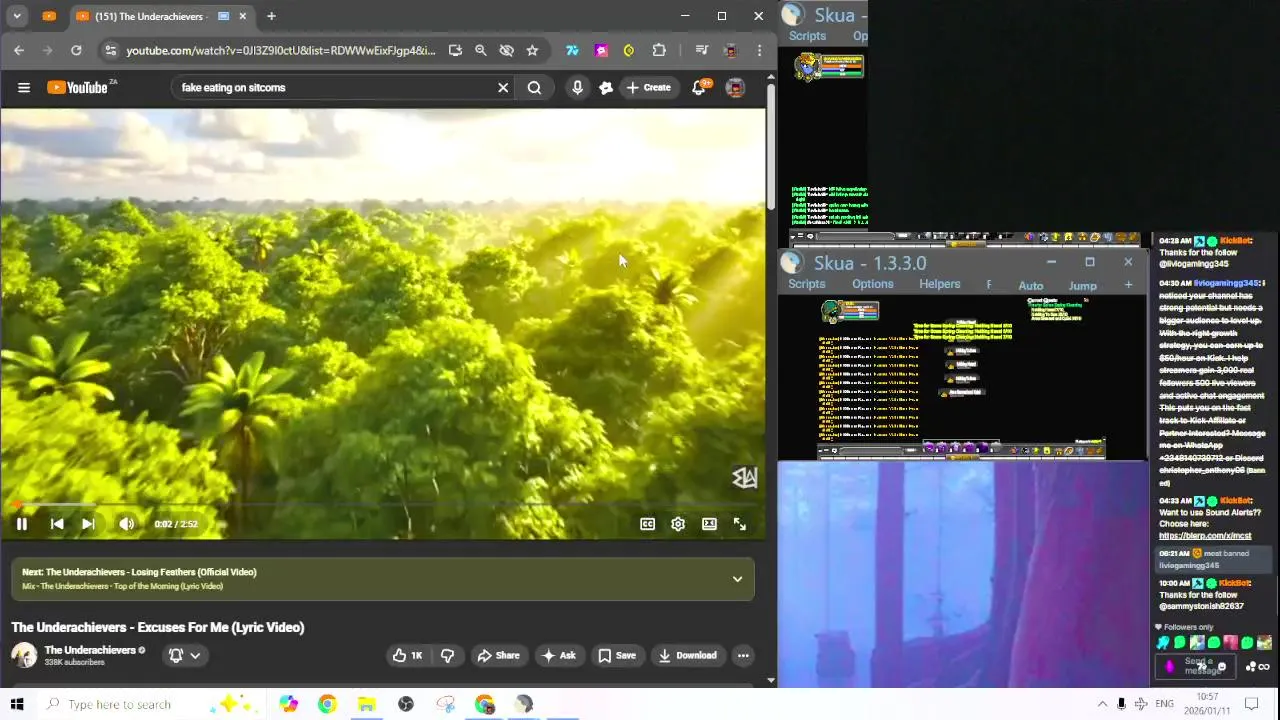The width and height of the screenshot is (1280, 720).
Task: Download the video
Action: tap(687, 656)
